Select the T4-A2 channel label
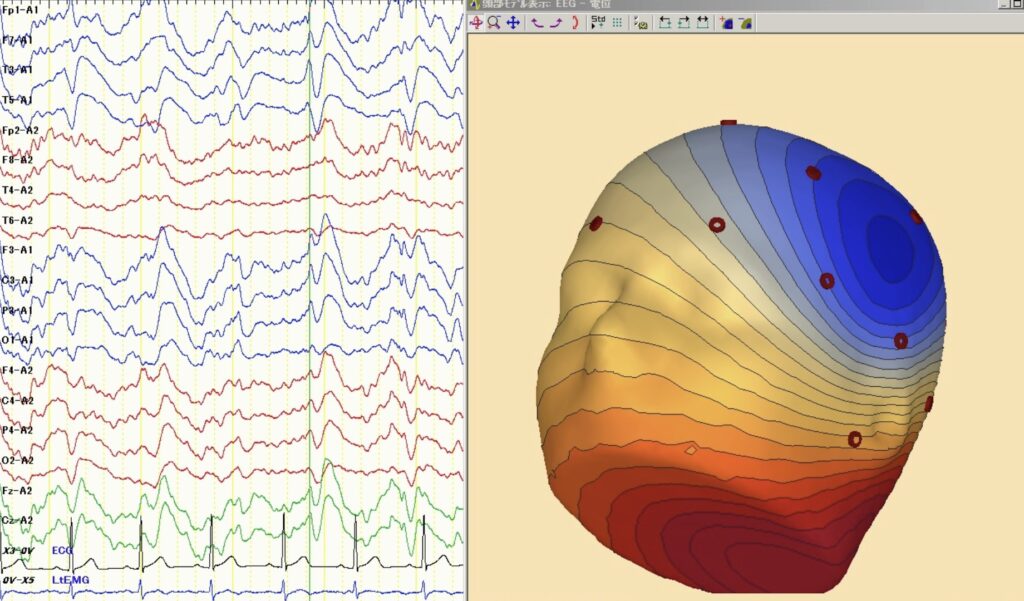This screenshot has width=1024, height=601. tap(18, 190)
